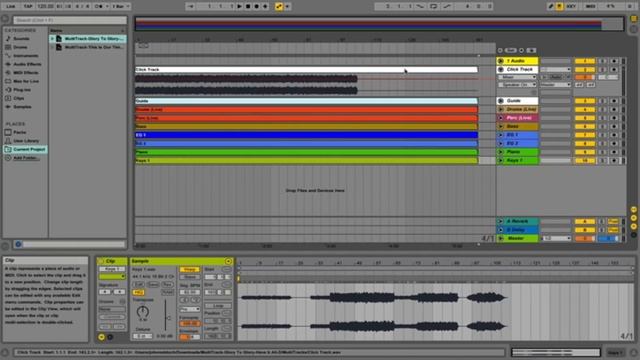Unfold the Piano track
Viewport: 640px width, 360px height.
[501, 152]
